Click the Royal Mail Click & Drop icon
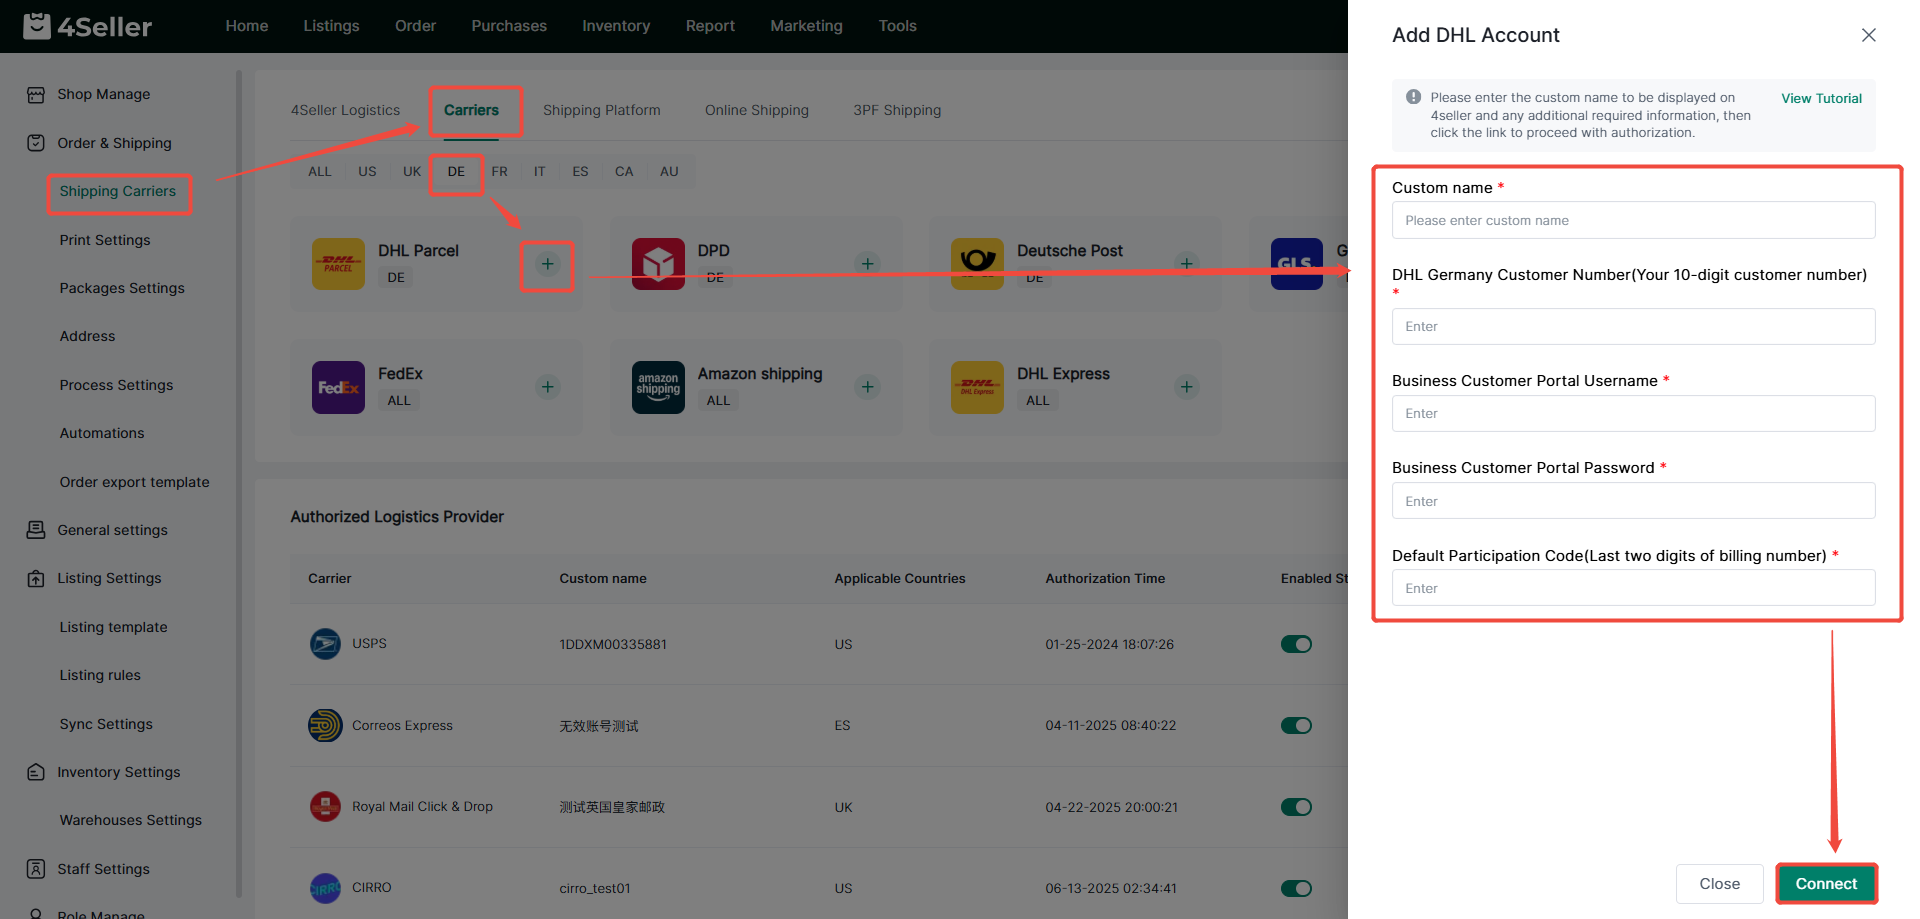The width and height of the screenshot is (1920, 919). [325, 806]
